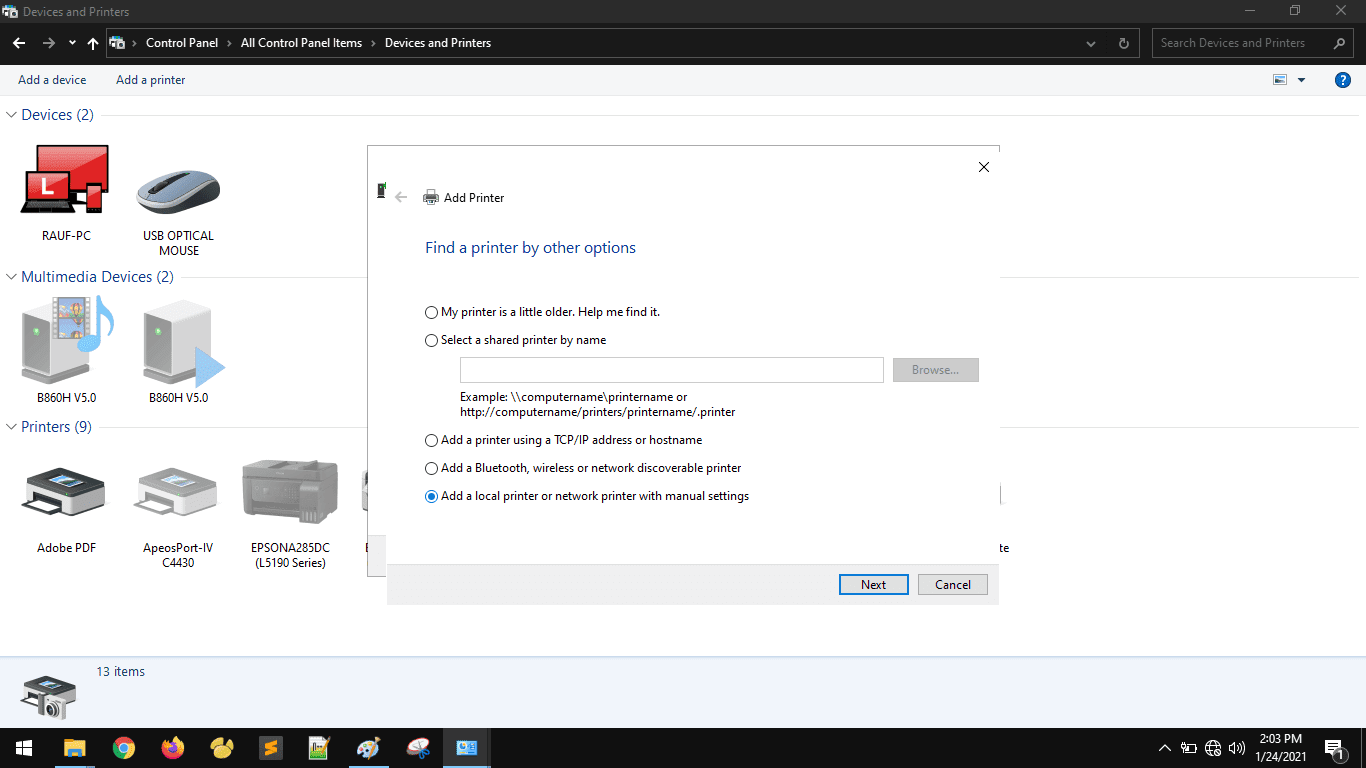Expand chevron after All Control Panel Items
Viewport: 1366px width, 768px height.
pos(374,43)
